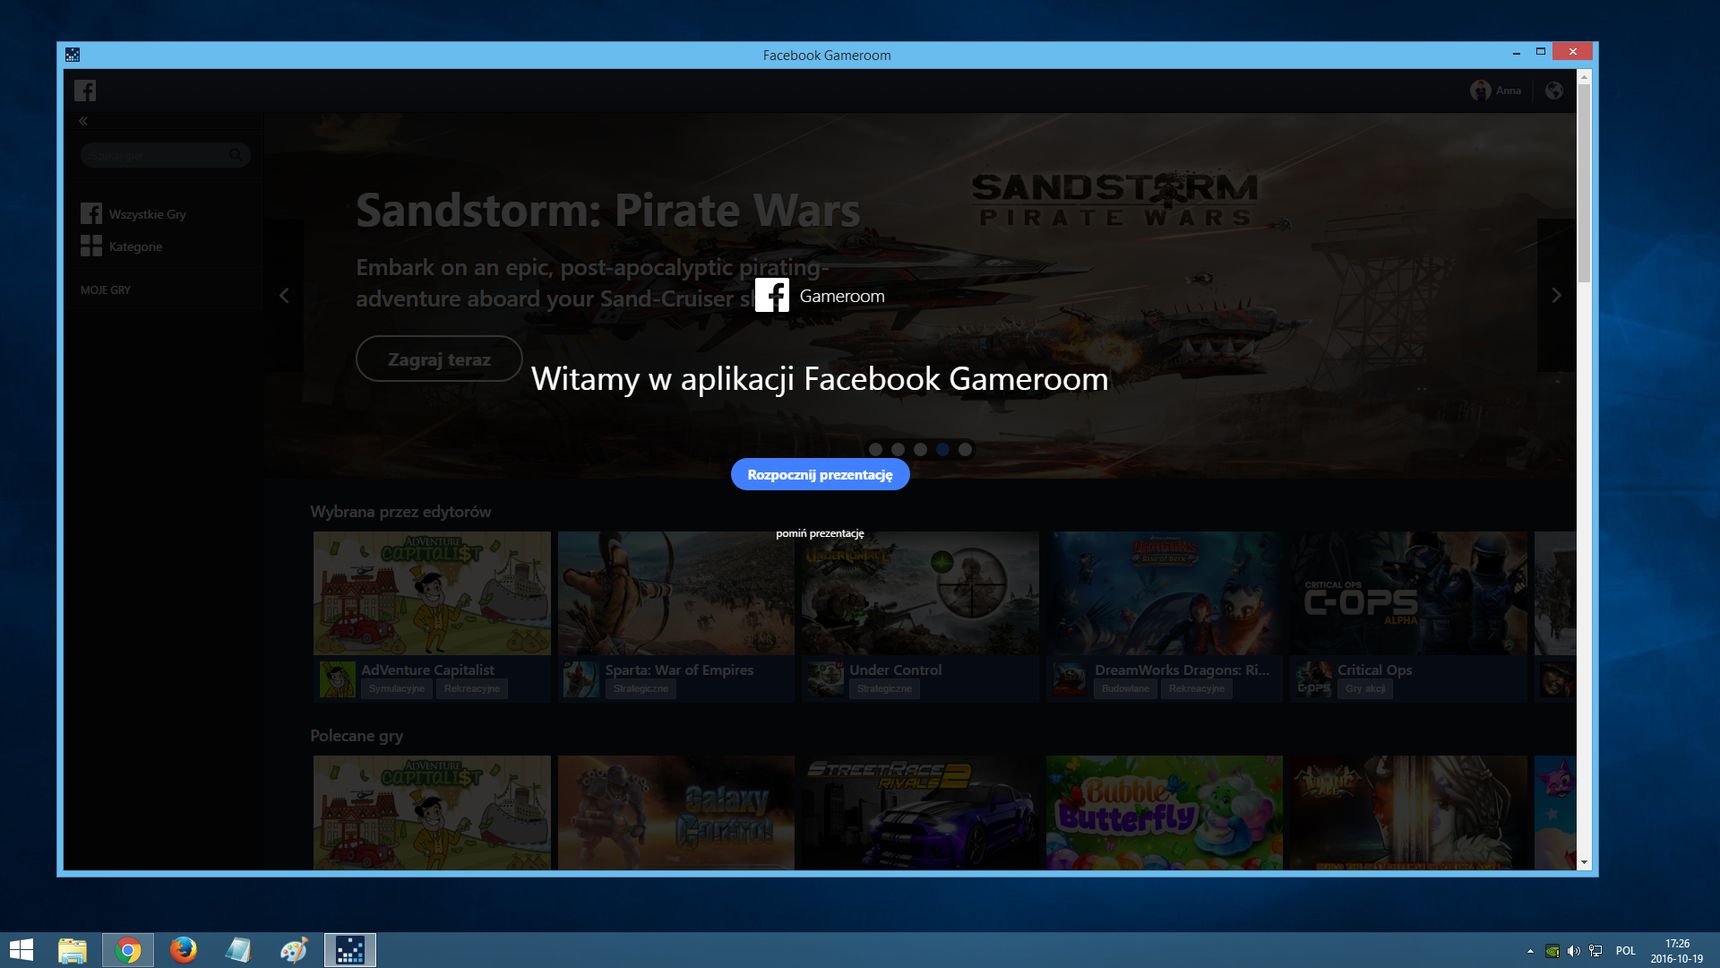Click the globe notifications icon
Screen dimensions: 1720x968
[1554, 91]
